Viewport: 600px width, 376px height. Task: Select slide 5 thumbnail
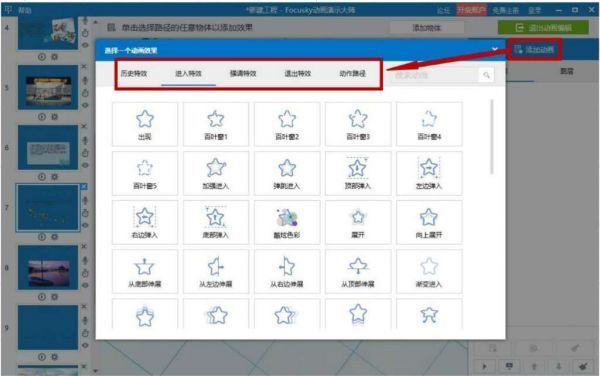click(x=48, y=87)
